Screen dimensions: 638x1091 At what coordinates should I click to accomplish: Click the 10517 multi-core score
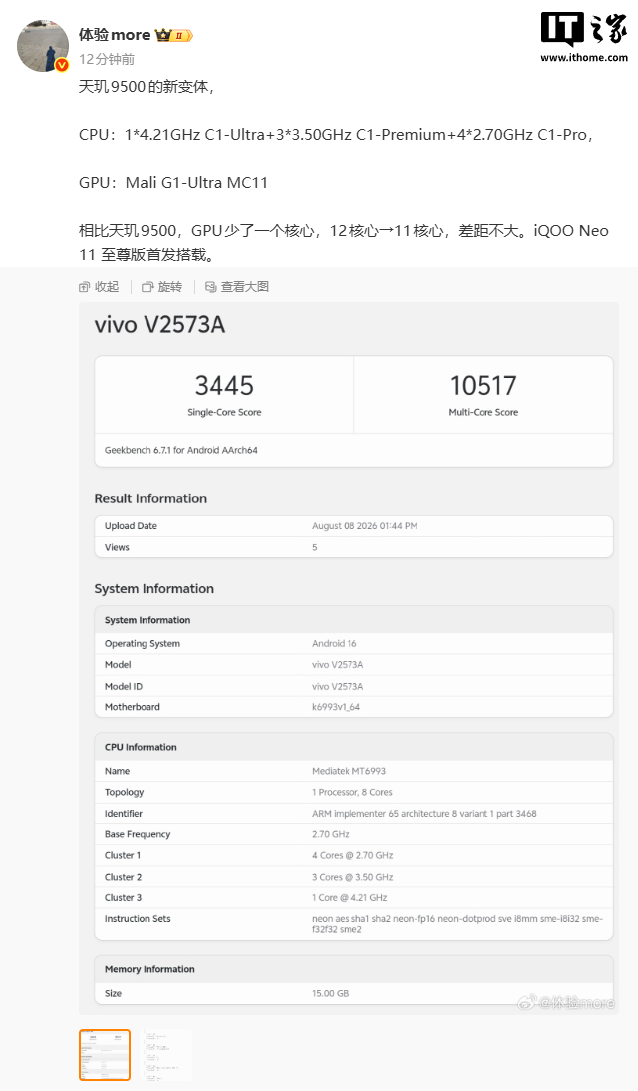pyautogui.click(x=483, y=385)
